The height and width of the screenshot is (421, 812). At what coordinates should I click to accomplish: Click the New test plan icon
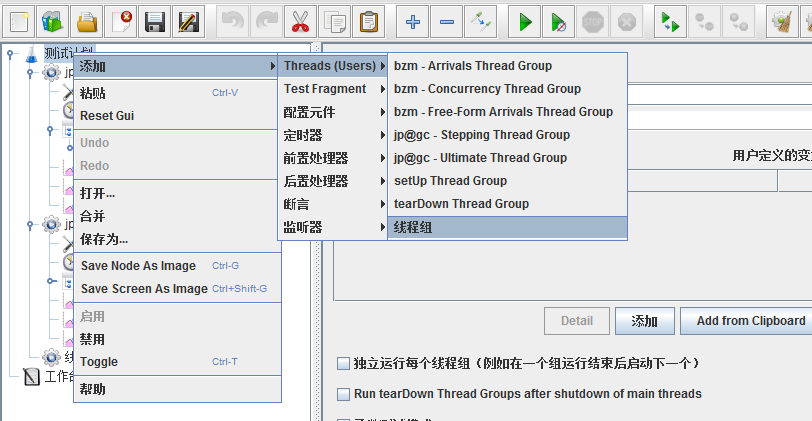[19, 20]
